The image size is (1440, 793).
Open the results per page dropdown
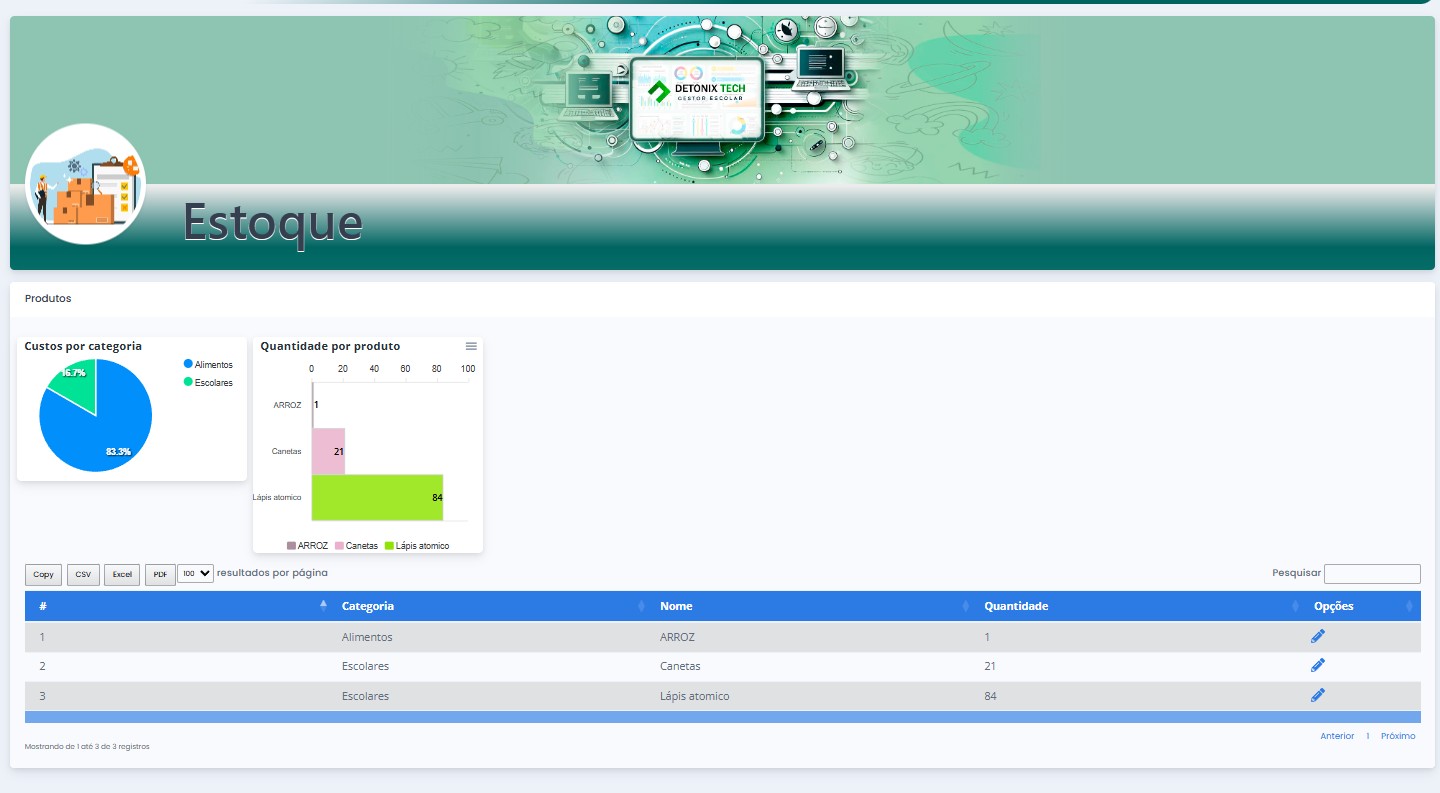point(195,574)
